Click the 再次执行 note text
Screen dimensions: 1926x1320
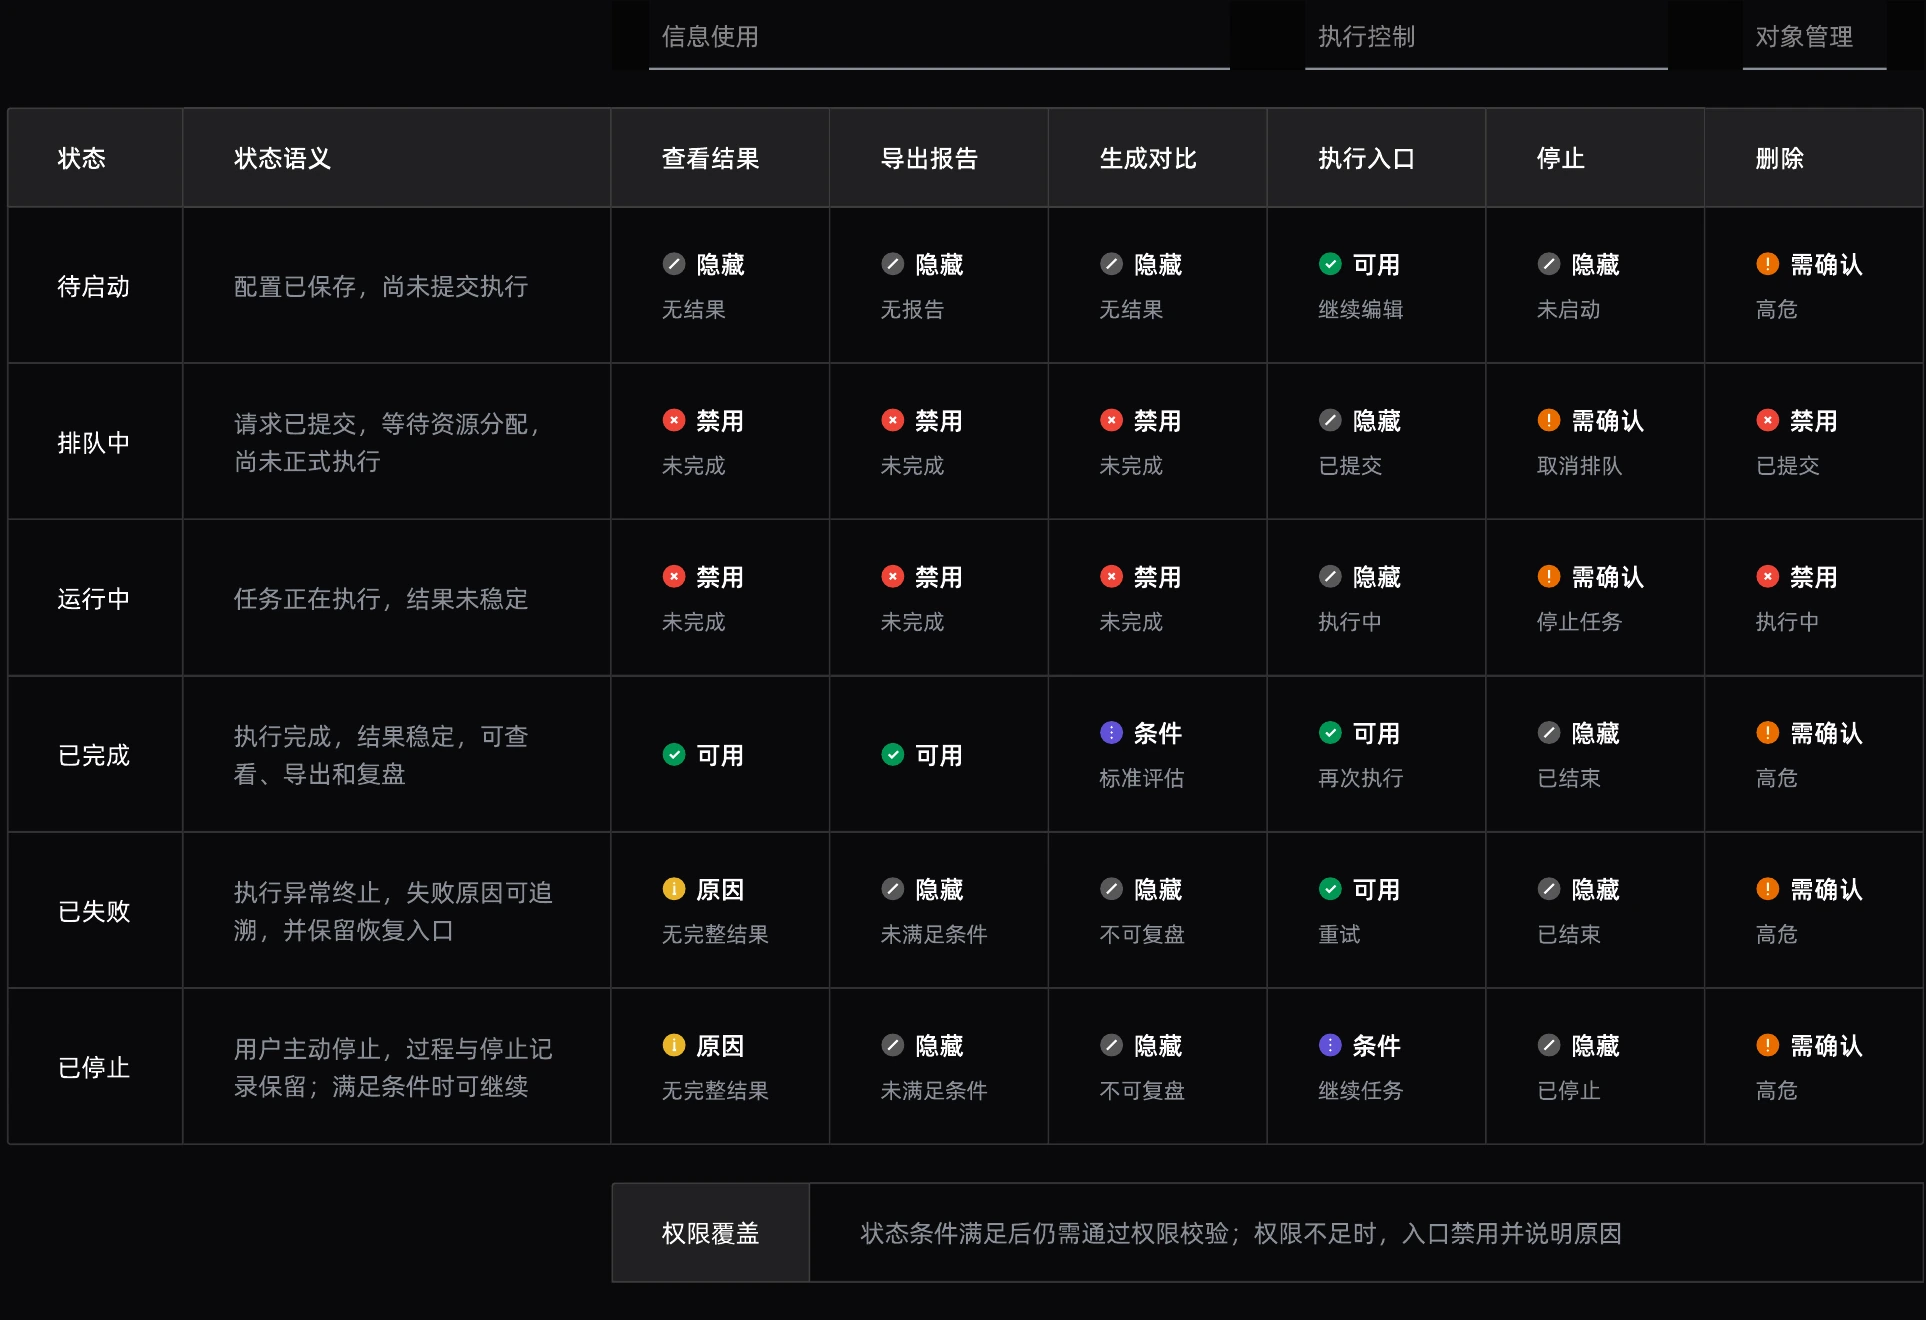click(1361, 778)
